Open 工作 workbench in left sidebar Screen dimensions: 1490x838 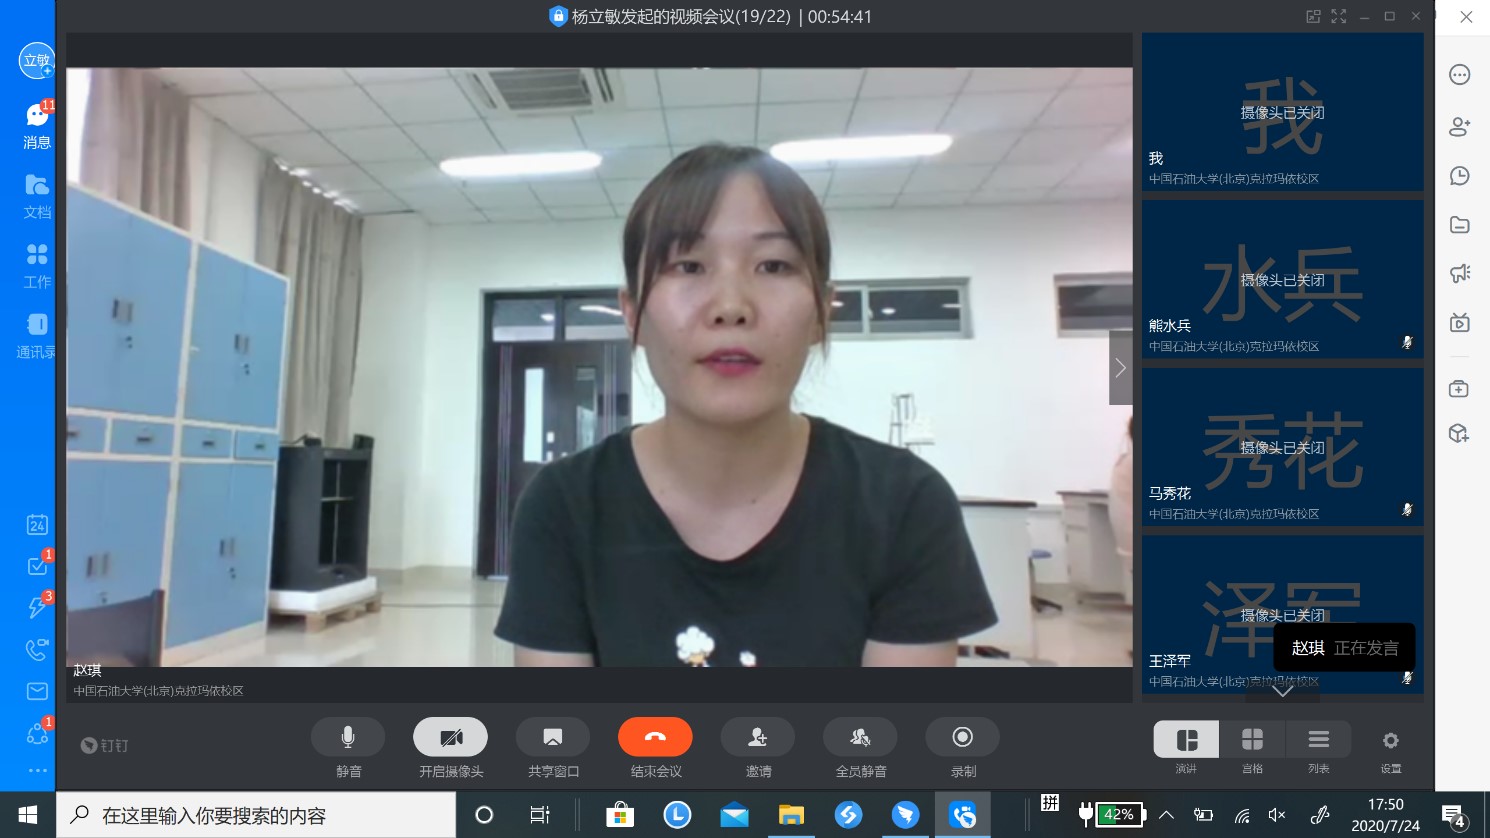37,266
